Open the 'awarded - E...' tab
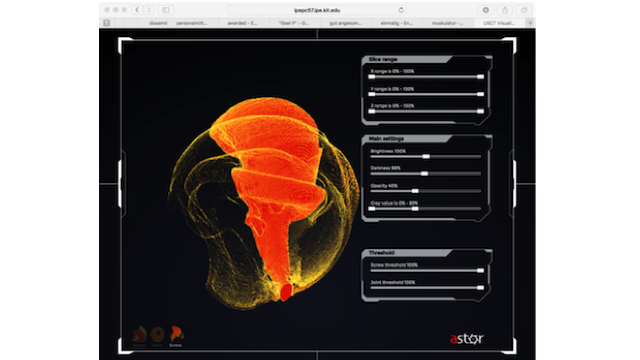Image resolution: width=640 pixels, height=360 pixels. 242,23
